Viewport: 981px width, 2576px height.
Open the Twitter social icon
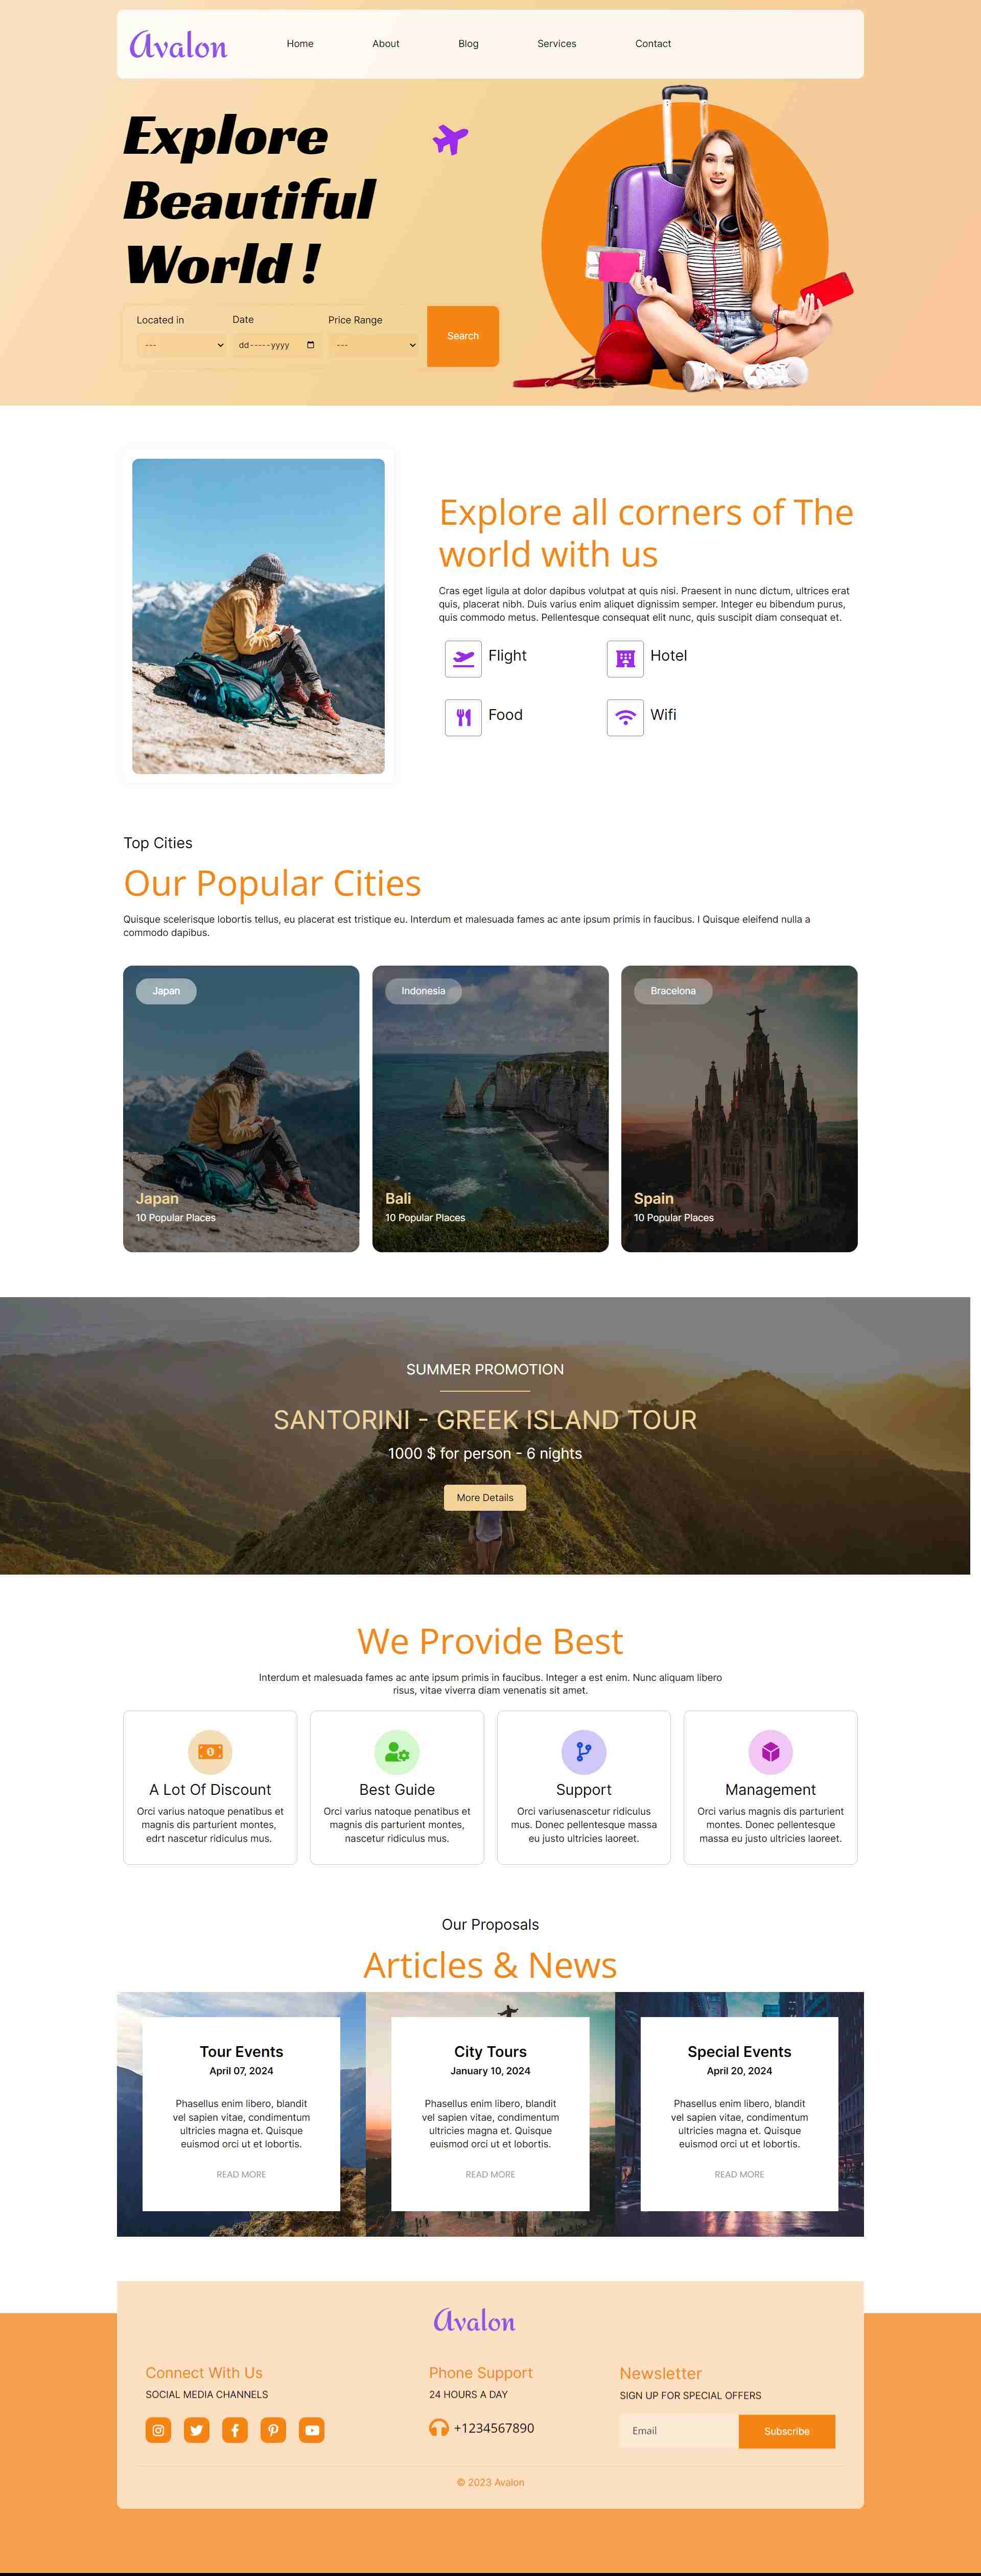tap(197, 2430)
